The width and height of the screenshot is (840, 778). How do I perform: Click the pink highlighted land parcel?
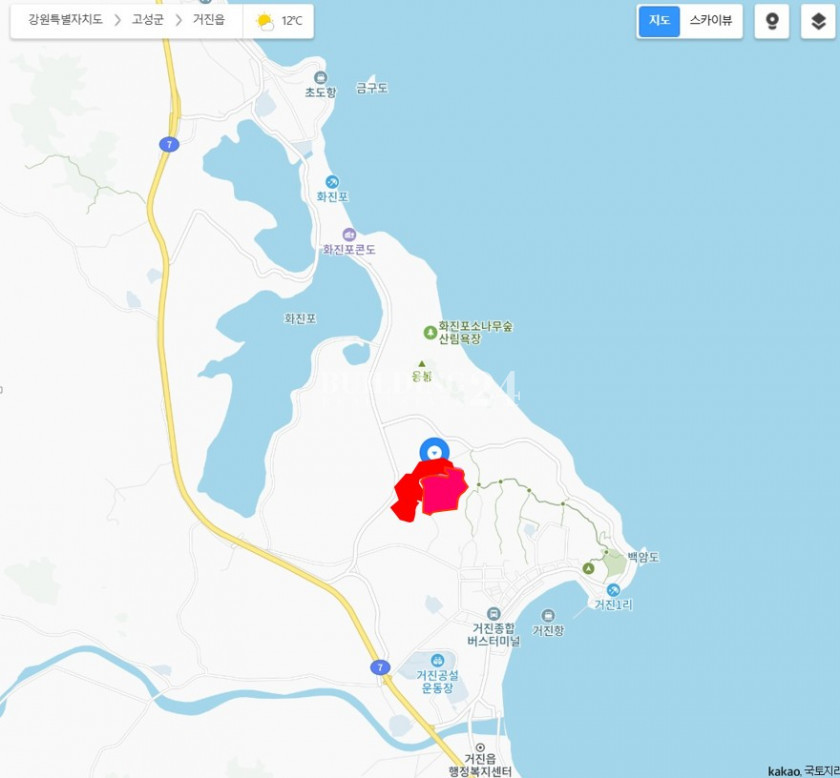(x=443, y=493)
